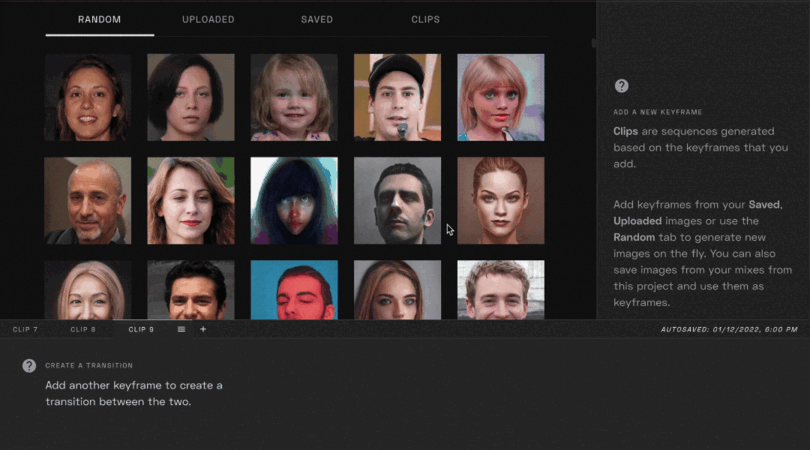Open Clip 8 tab

tap(83, 329)
